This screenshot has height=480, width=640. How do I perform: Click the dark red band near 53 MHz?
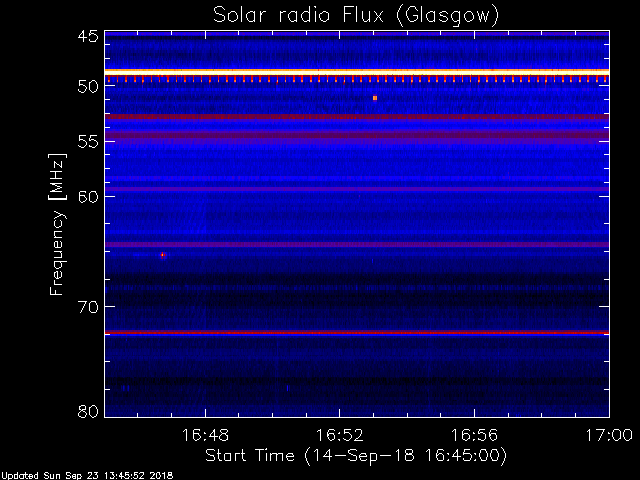click(x=357, y=117)
